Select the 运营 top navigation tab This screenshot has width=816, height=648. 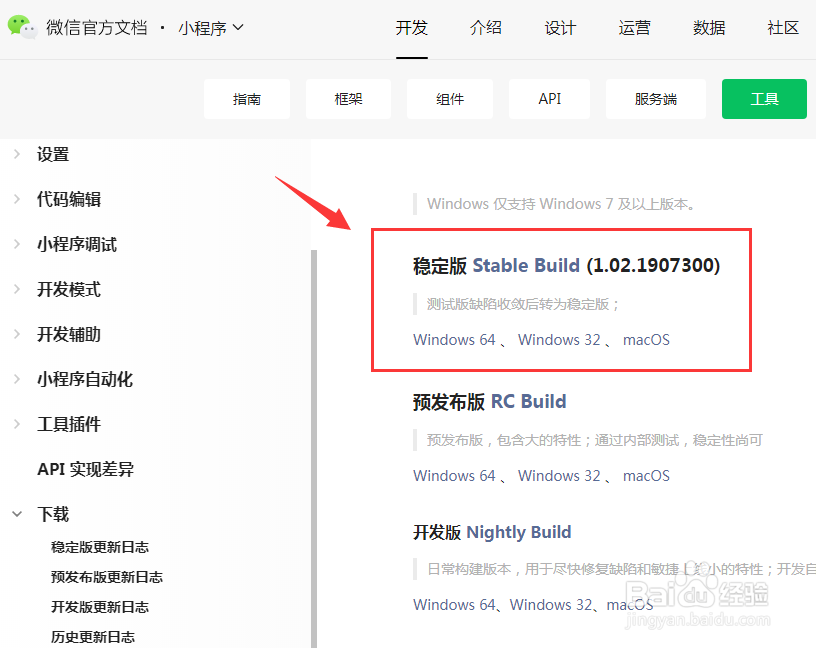point(634,28)
